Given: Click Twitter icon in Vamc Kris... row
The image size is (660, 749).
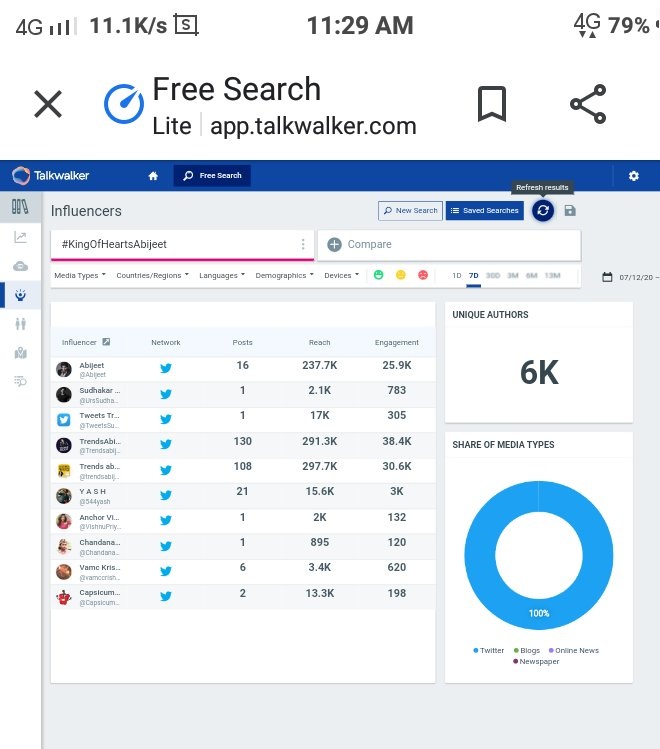Looking at the screenshot, I should tap(166, 571).
